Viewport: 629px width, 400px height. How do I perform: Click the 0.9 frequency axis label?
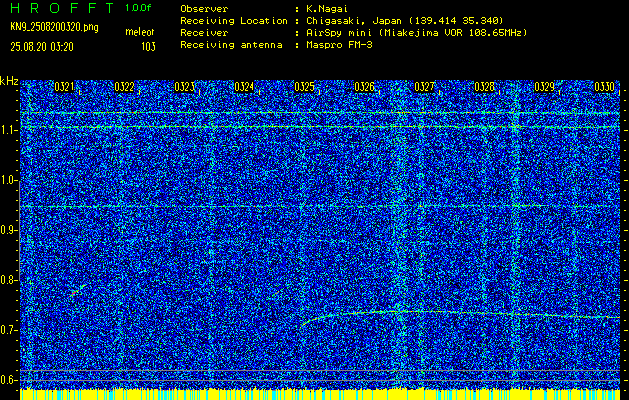pos(9,230)
